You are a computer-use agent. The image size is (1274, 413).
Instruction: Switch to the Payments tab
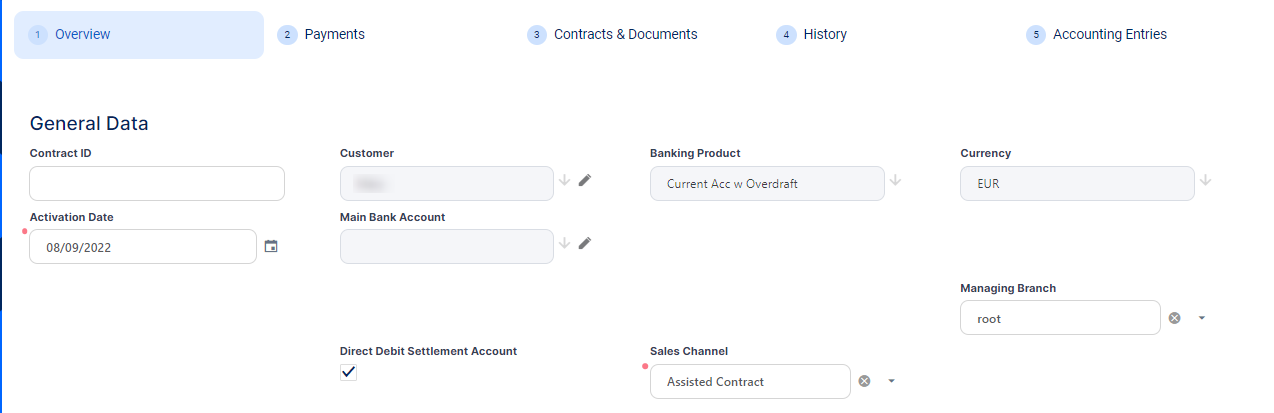334,35
